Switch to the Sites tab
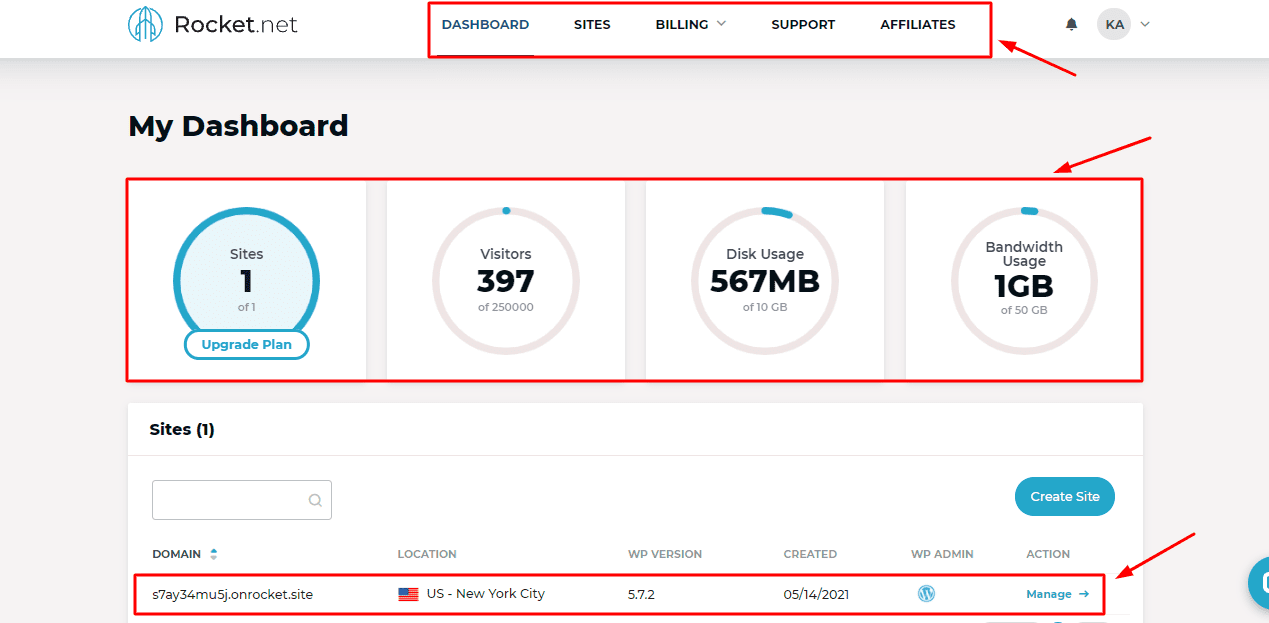The image size is (1269, 623). 592,25
